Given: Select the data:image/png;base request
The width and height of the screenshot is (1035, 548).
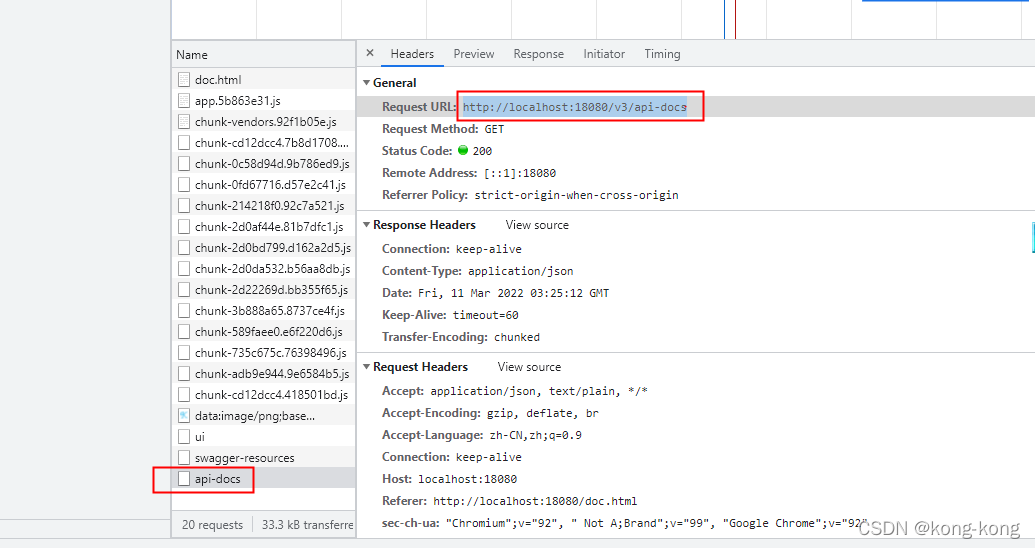Looking at the screenshot, I should point(264,416).
